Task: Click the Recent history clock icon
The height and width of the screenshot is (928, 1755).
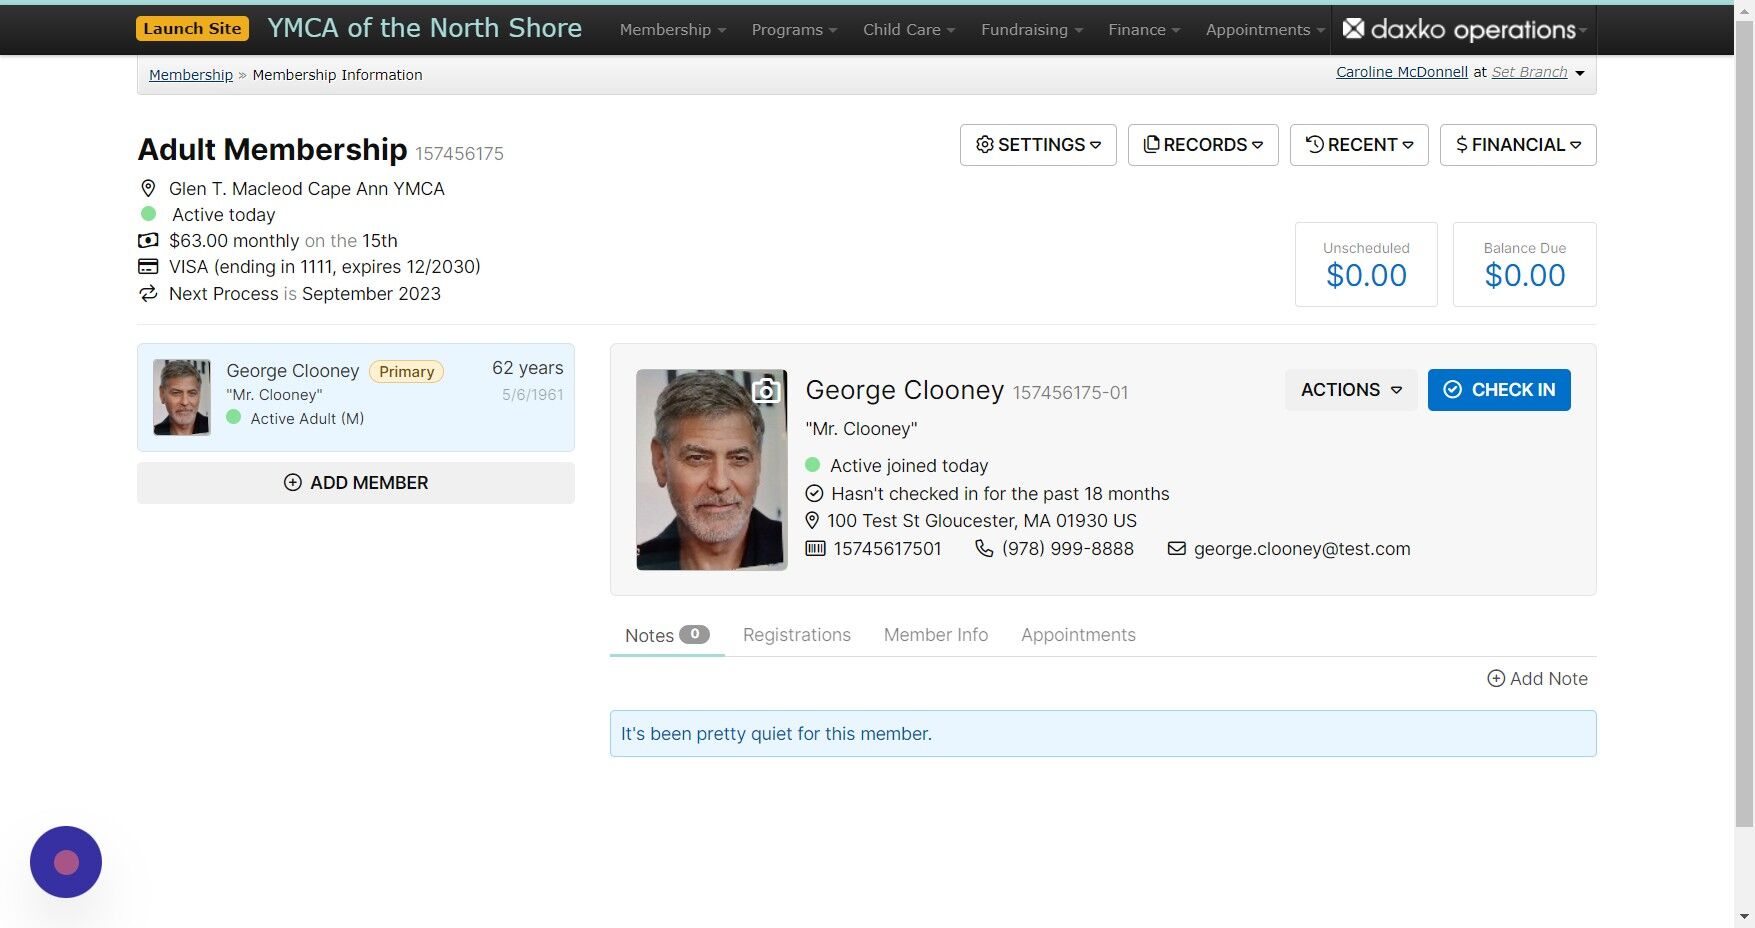Action: coord(1315,144)
